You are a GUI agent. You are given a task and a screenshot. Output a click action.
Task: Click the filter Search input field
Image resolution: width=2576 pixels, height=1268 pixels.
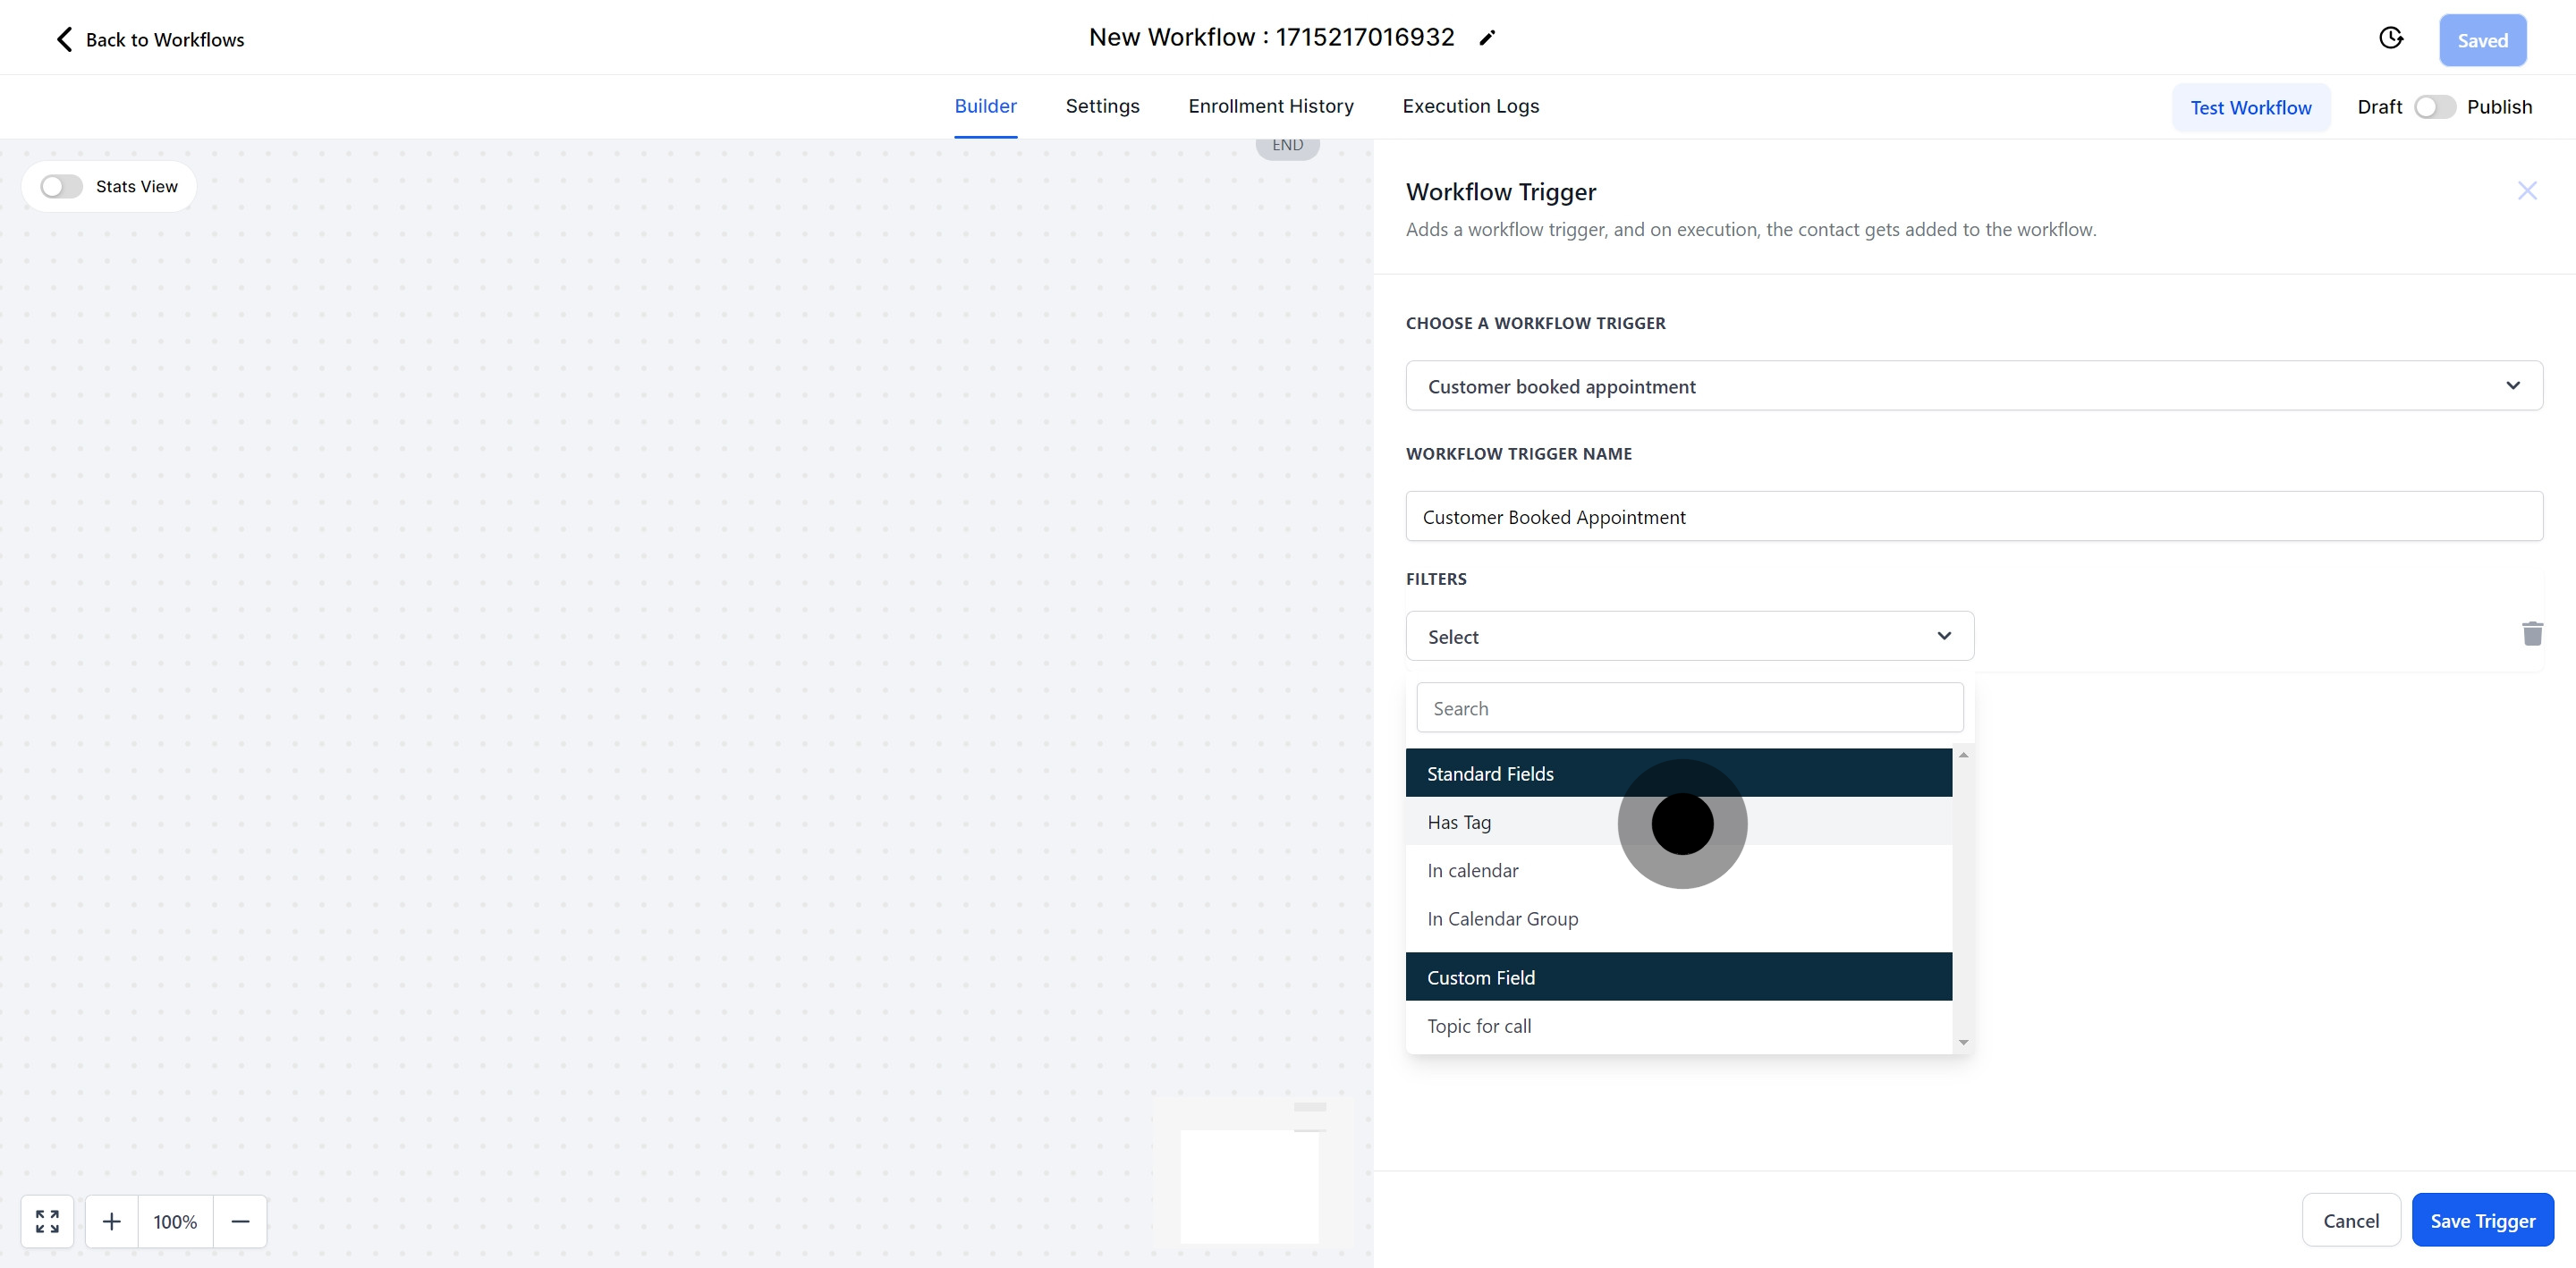tap(1689, 708)
